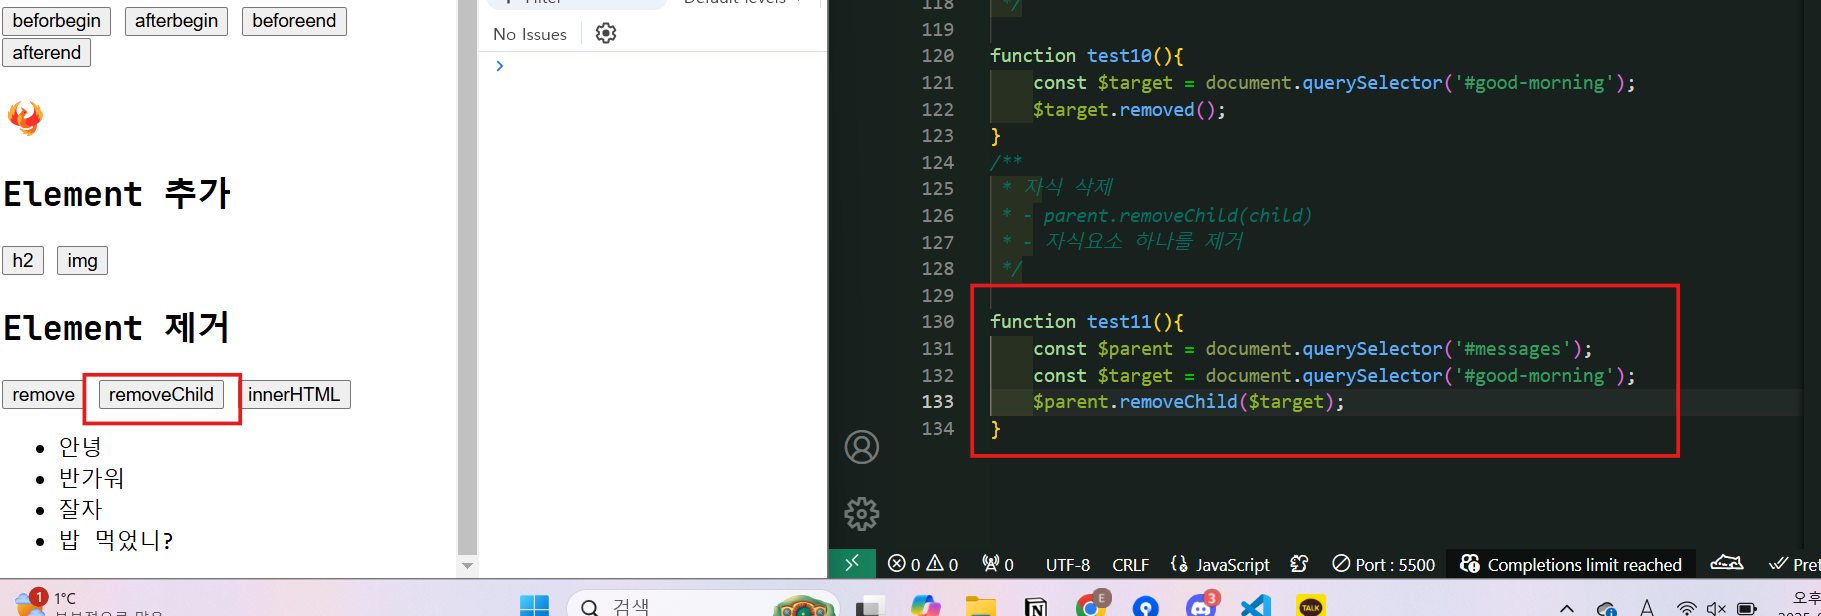
Task: Click the Copilot Completions limit reached status
Action: [1570, 564]
